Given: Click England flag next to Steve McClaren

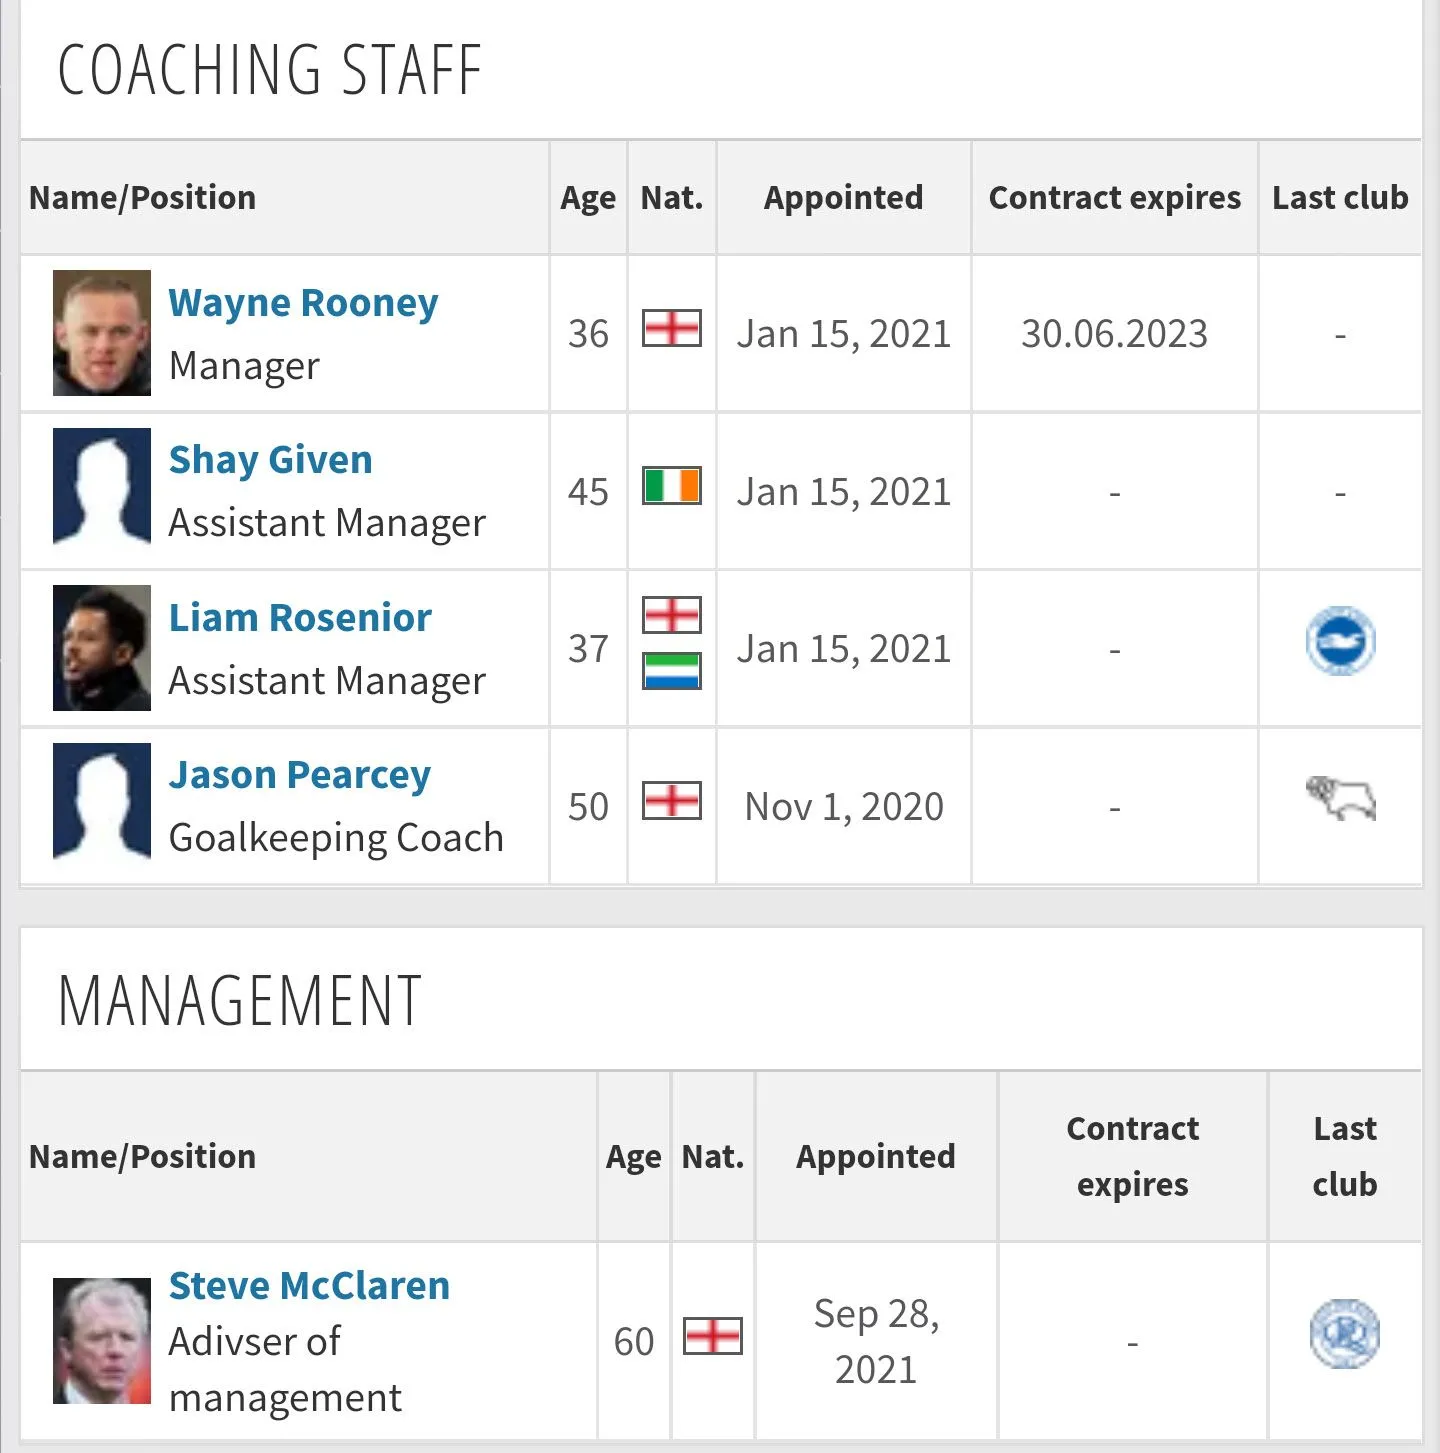Looking at the screenshot, I should coord(712,1336).
